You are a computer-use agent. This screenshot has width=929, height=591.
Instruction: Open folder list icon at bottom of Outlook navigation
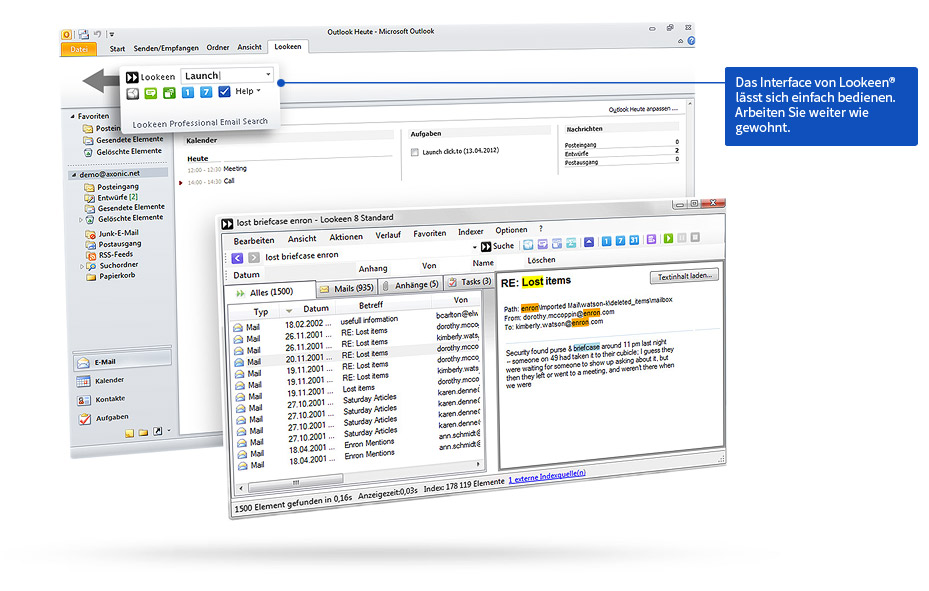[x=143, y=432]
